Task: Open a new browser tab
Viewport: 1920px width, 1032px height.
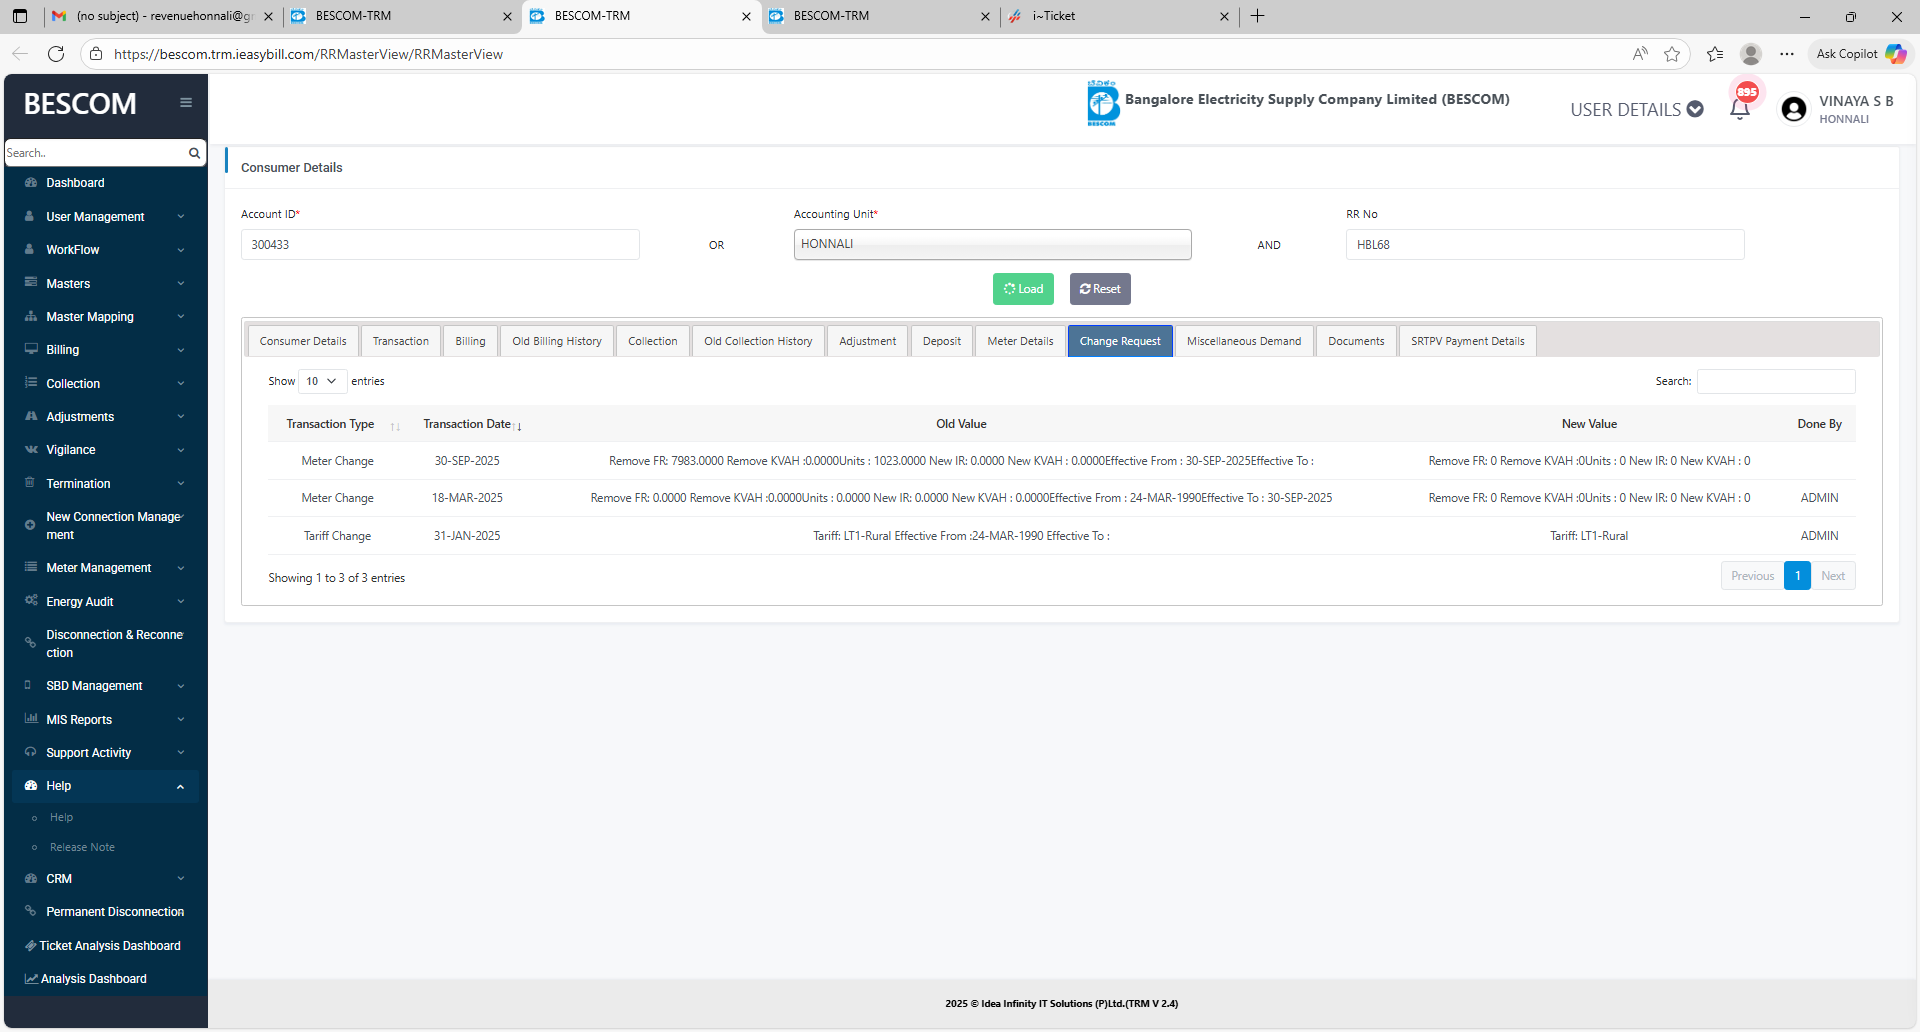Action: 1258,16
